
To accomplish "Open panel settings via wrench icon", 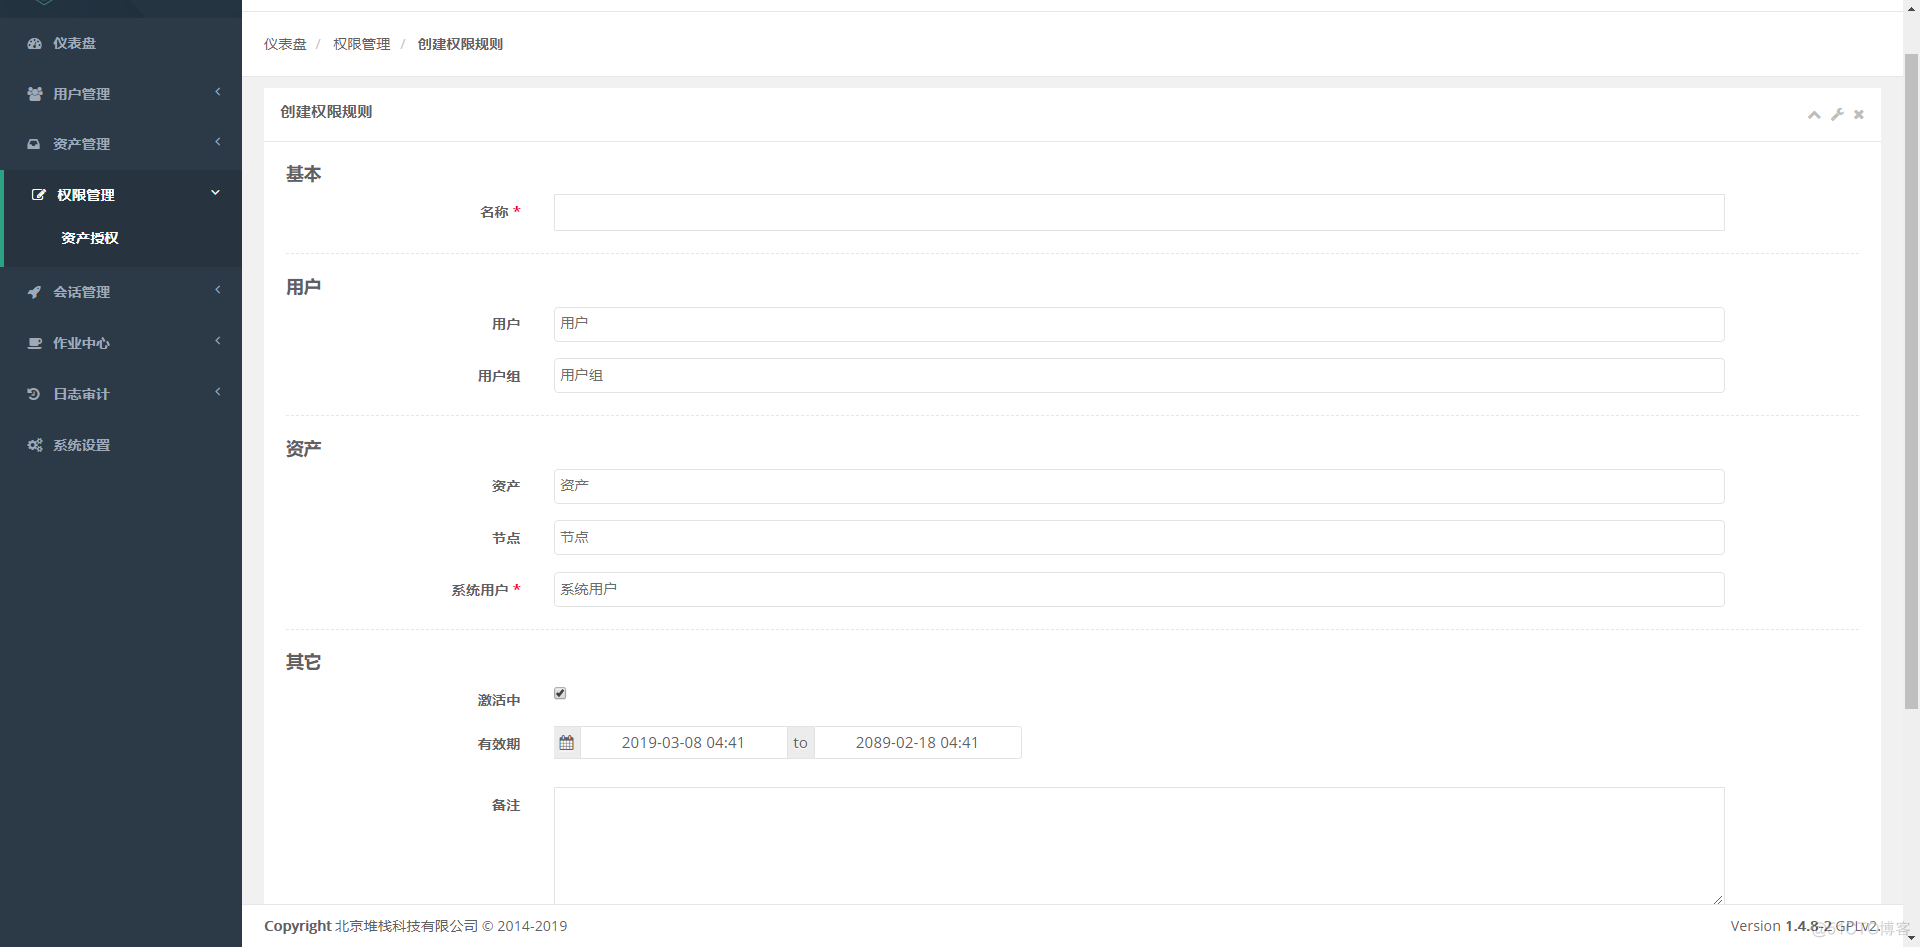I will coord(1837,115).
